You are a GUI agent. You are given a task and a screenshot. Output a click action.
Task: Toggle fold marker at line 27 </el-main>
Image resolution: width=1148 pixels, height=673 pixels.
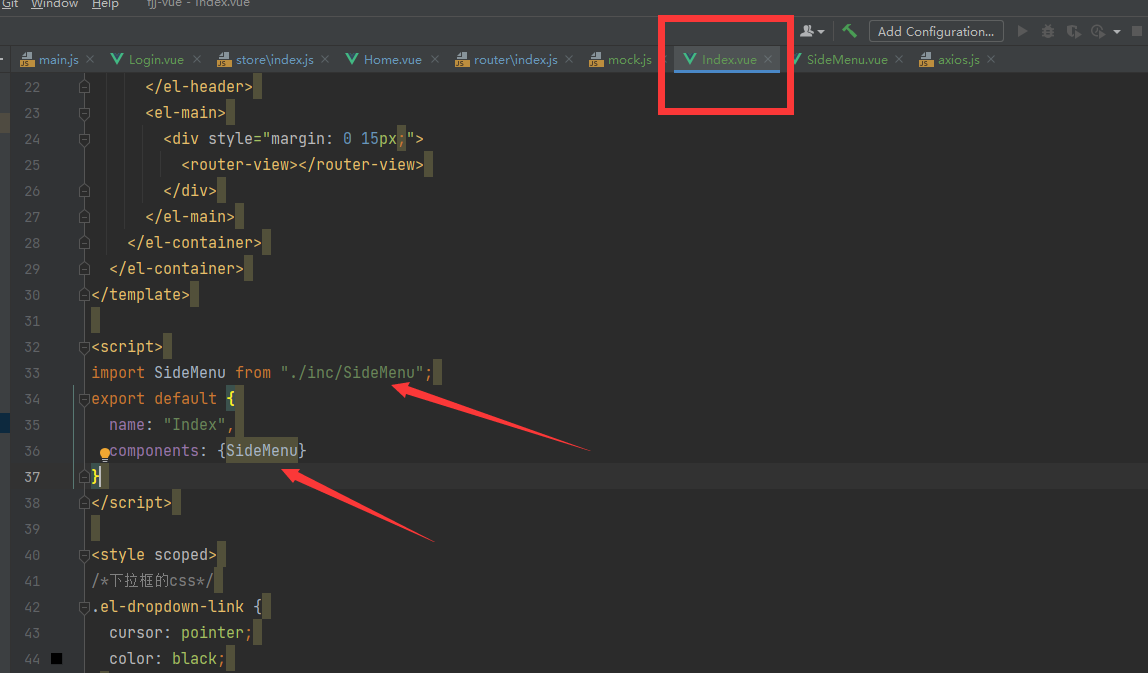tap(84, 217)
